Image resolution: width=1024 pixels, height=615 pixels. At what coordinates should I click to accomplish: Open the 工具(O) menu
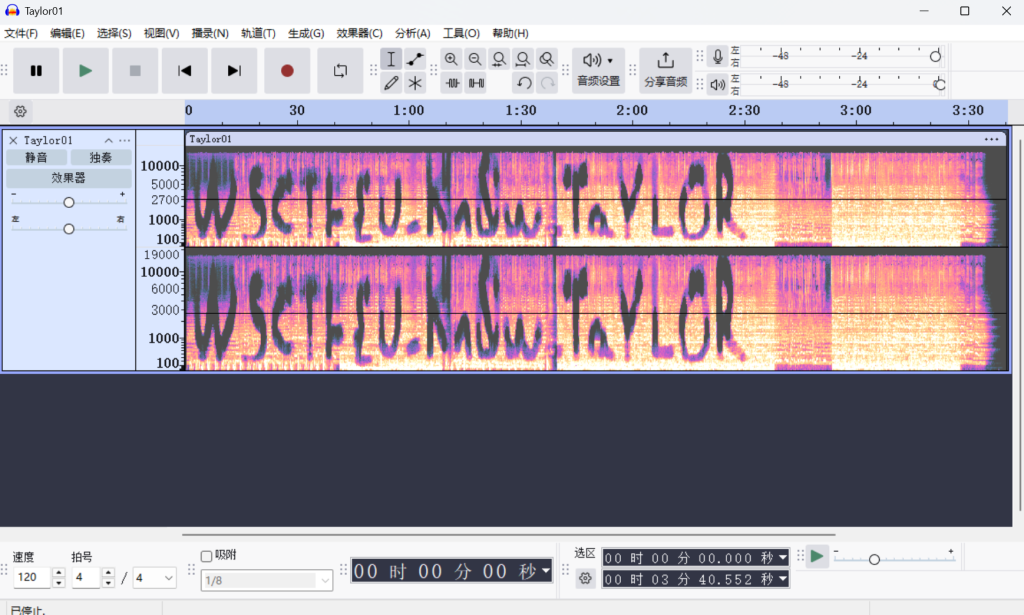coord(461,33)
